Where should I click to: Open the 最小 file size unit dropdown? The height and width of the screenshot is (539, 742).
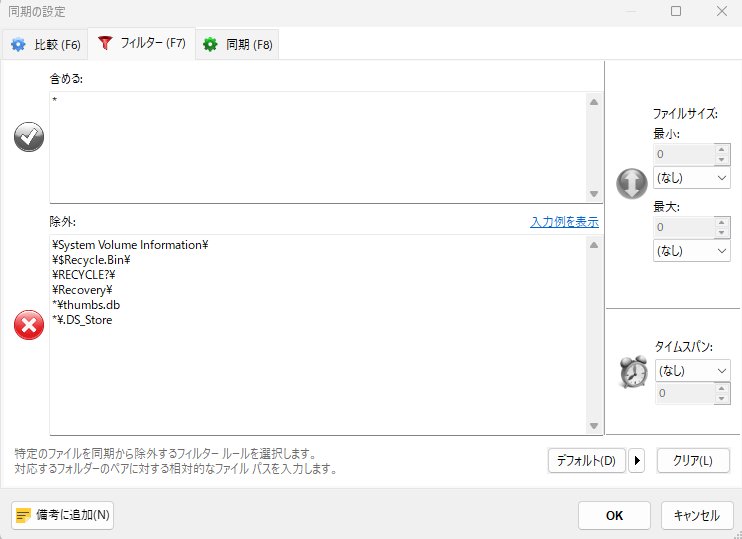692,178
